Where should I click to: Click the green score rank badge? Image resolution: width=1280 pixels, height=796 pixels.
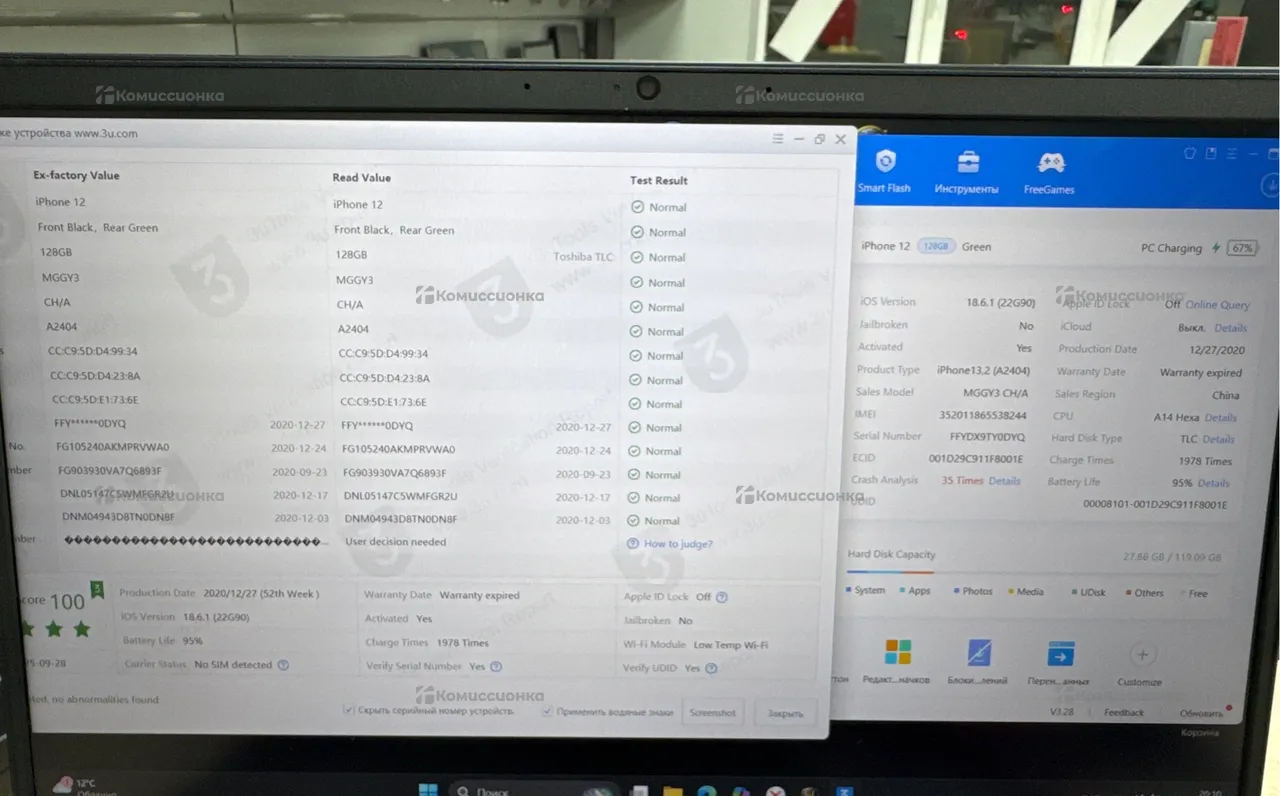(x=97, y=589)
